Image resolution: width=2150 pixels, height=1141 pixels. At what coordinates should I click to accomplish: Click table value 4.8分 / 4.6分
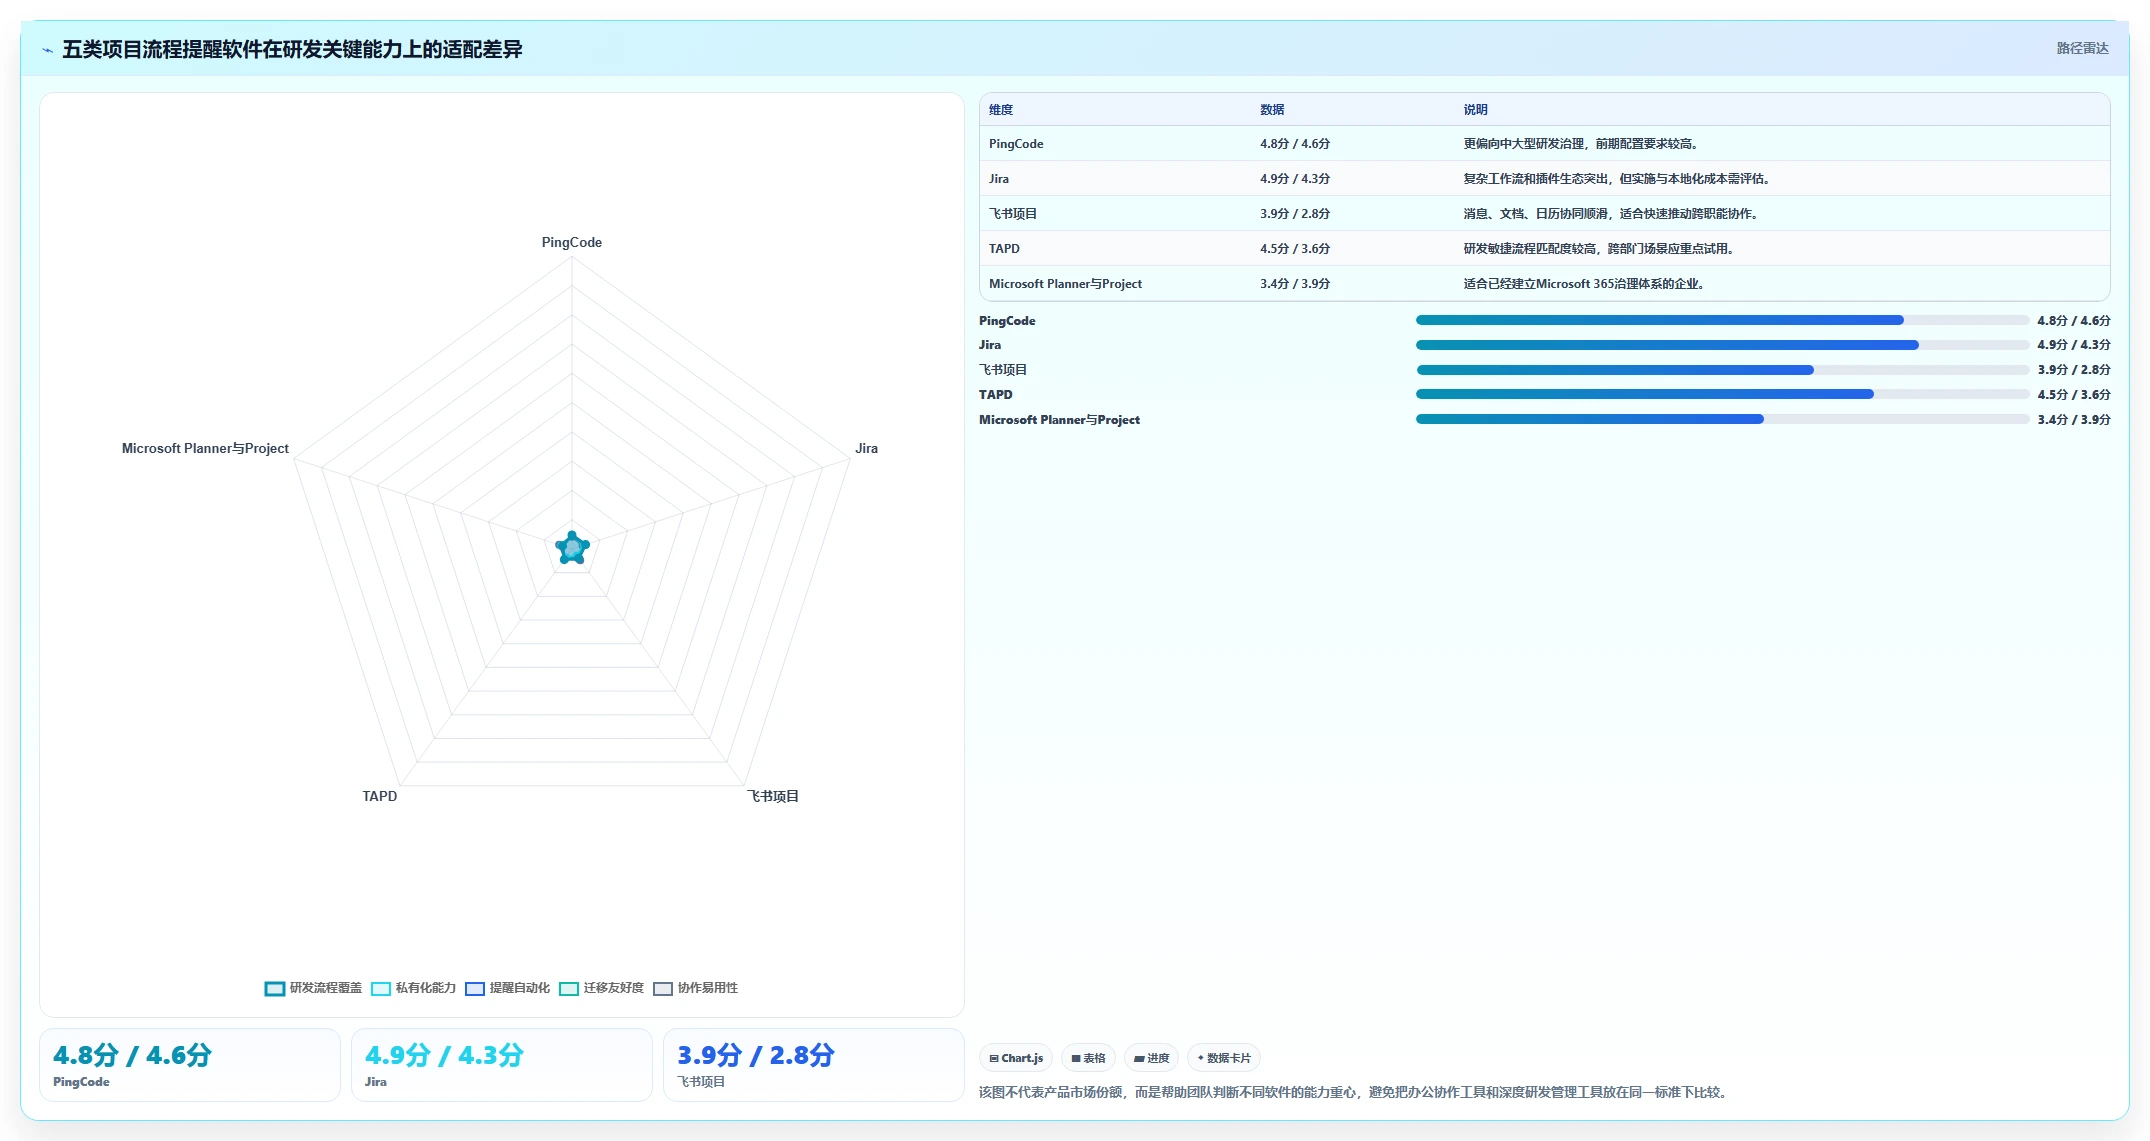coord(1295,144)
